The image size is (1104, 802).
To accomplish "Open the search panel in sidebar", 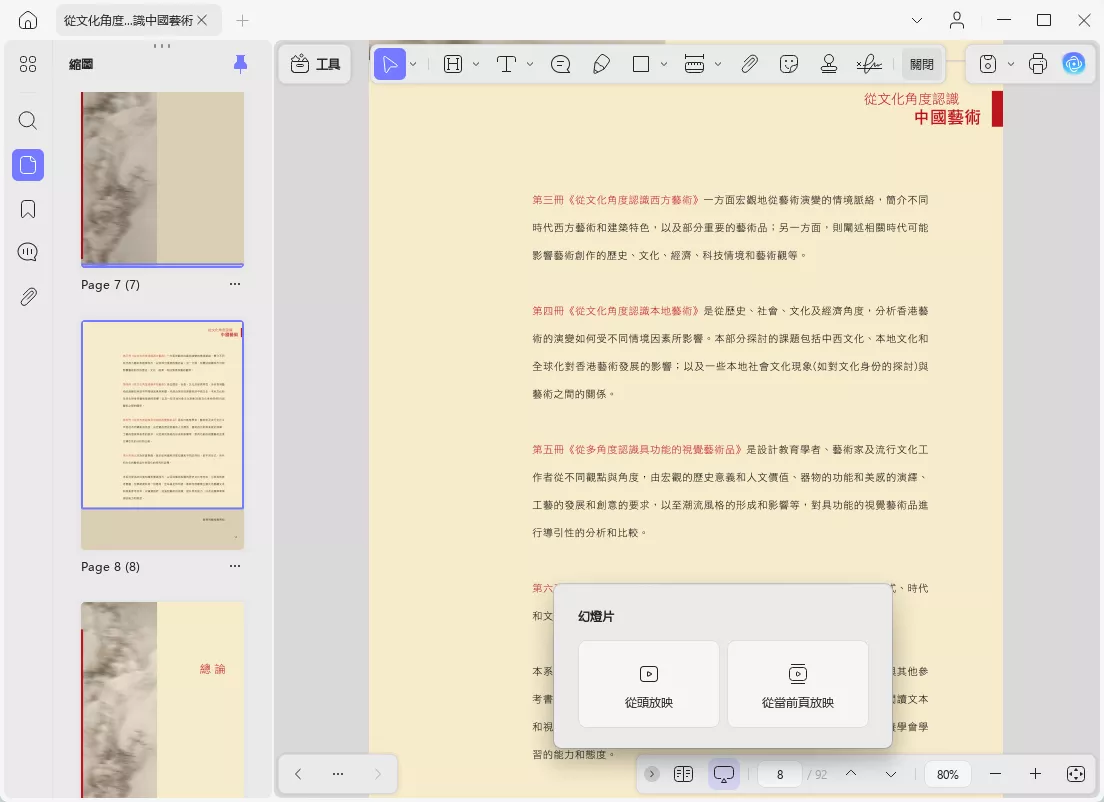I will click(27, 120).
